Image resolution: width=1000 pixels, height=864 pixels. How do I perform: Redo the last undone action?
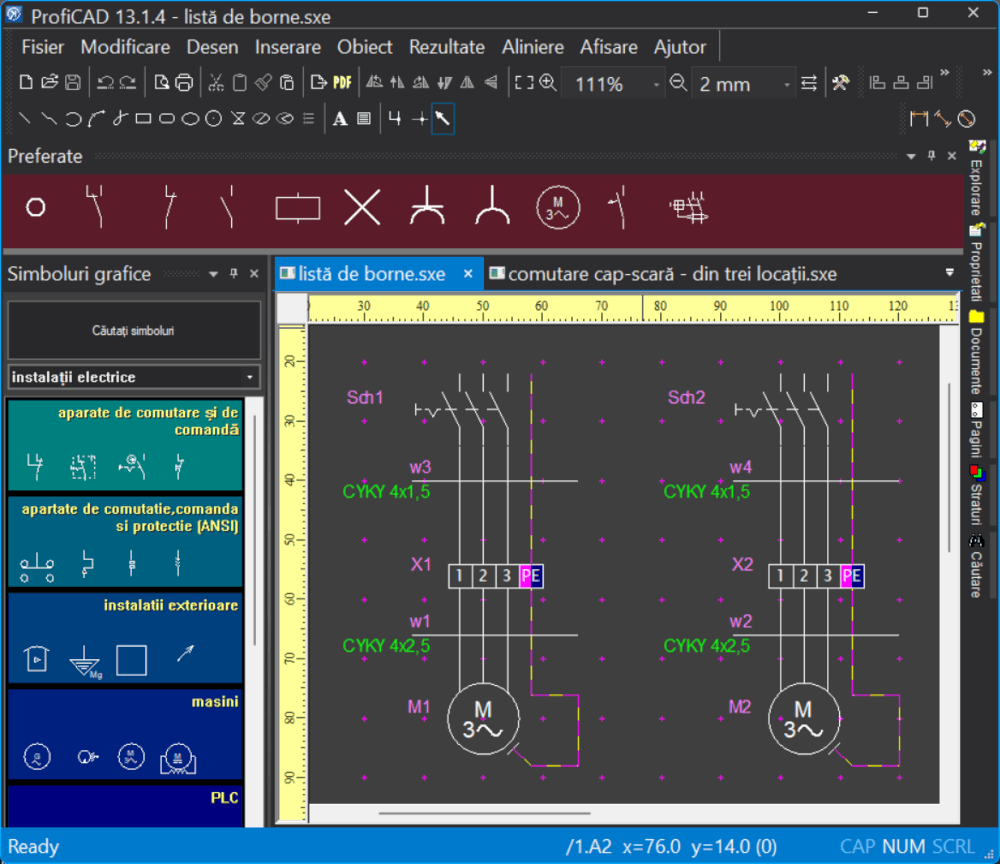(128, 83)
